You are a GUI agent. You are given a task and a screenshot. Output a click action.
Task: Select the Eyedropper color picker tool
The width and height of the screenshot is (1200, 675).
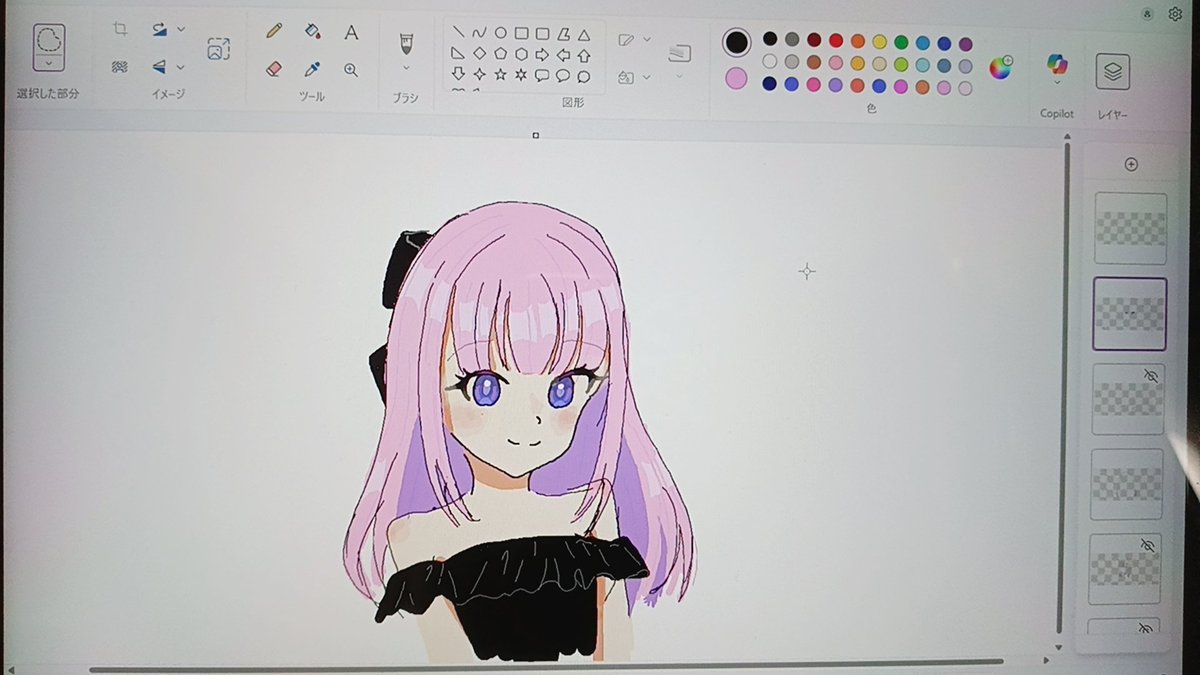(x=313, y=69)
